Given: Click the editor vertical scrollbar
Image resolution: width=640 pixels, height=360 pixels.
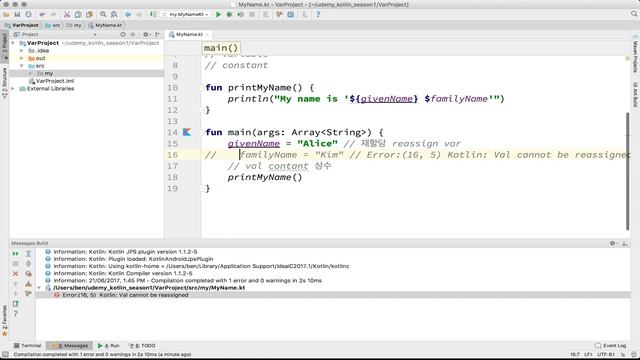Looking at the screenshot, I should 628,171.
